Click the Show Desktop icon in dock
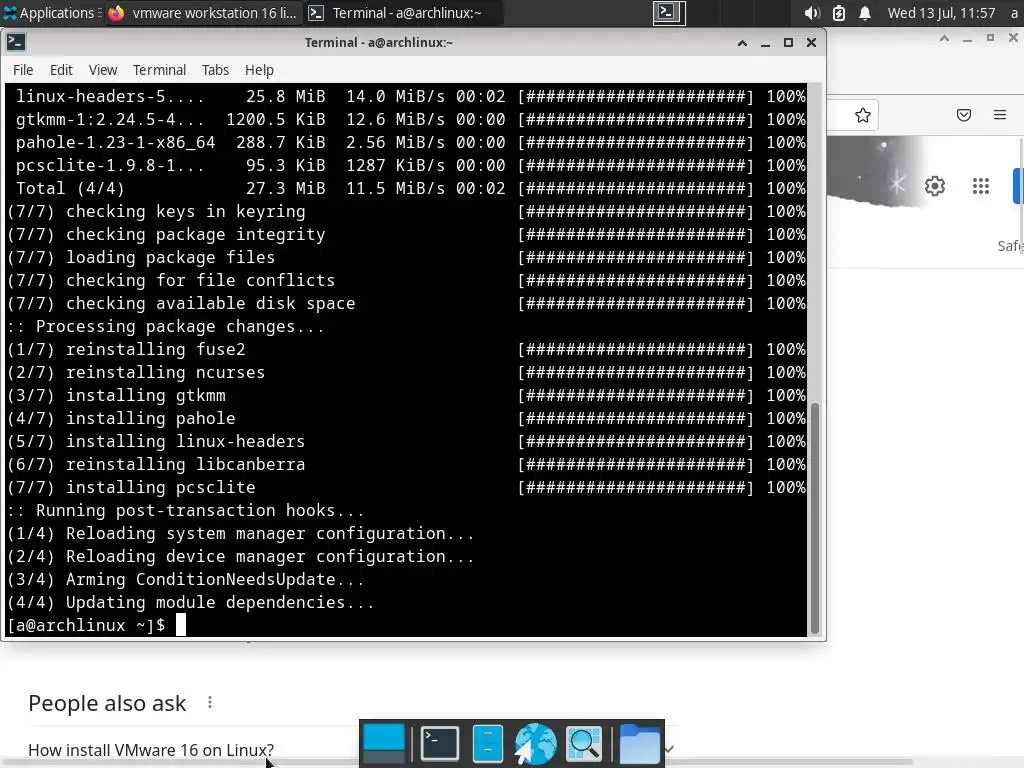1024x768 pixels. 384,744
